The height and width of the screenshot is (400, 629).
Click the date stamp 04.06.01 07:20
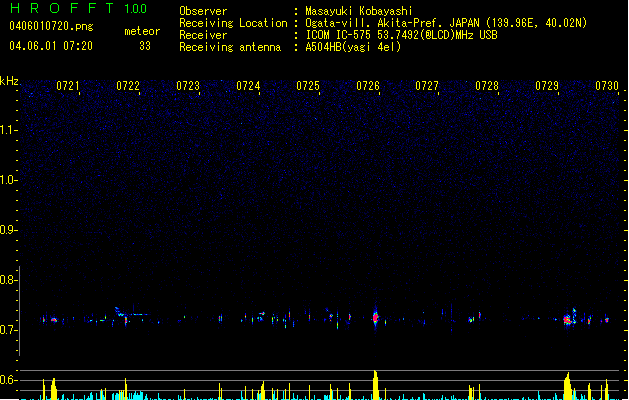pyautogui.click(x=51, y=46)
